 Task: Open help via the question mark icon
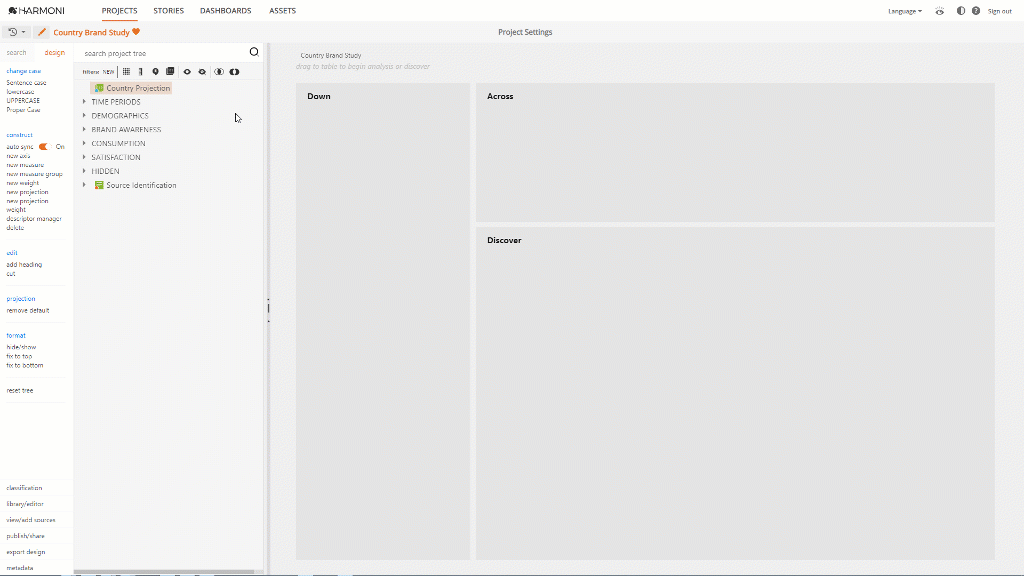coord(975,11)
